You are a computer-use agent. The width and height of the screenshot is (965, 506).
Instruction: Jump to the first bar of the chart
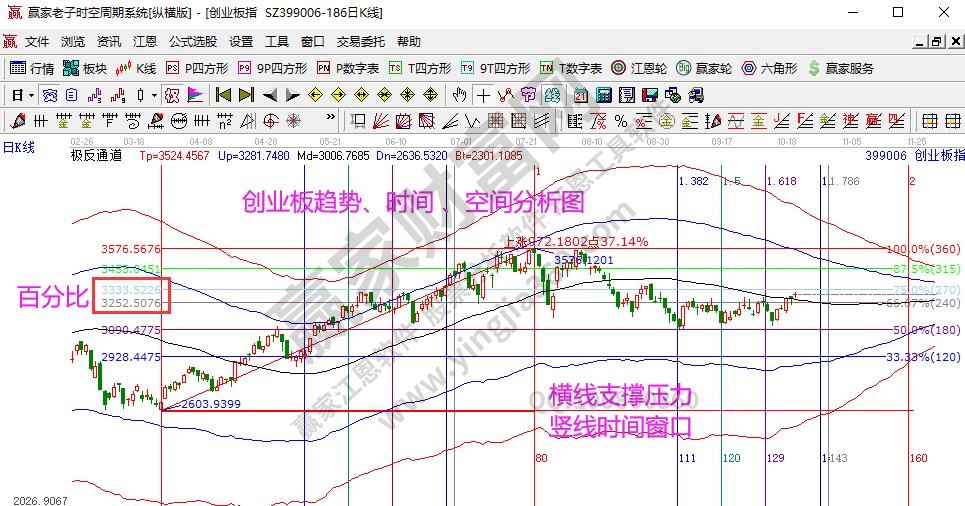[223, 95]
